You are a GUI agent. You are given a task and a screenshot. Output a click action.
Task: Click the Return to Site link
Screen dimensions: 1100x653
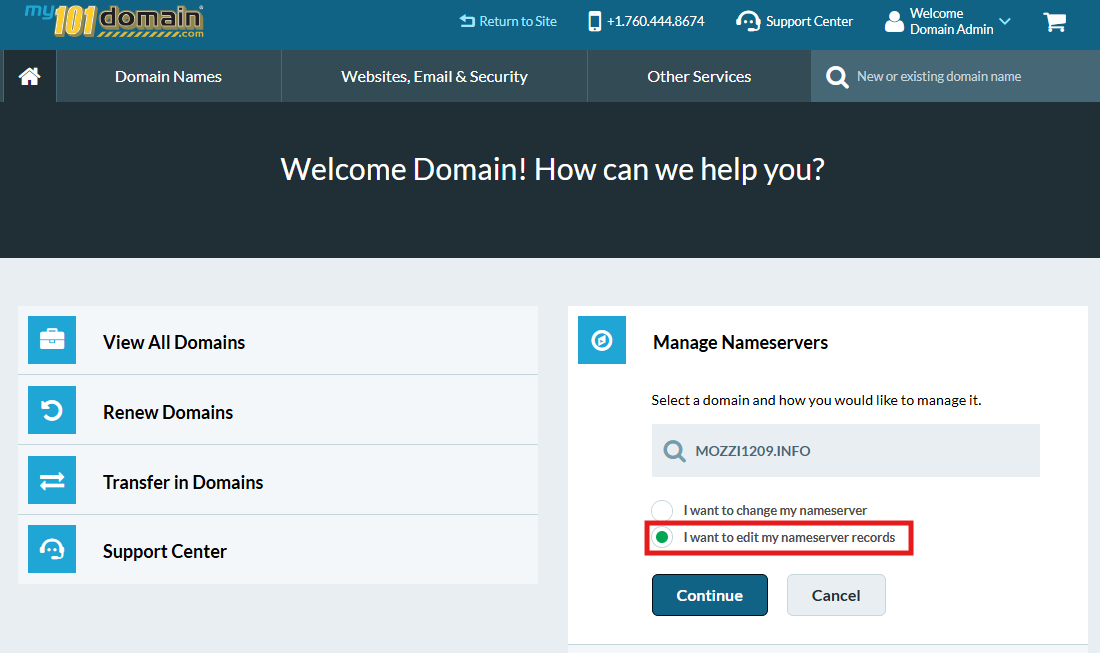508,21
